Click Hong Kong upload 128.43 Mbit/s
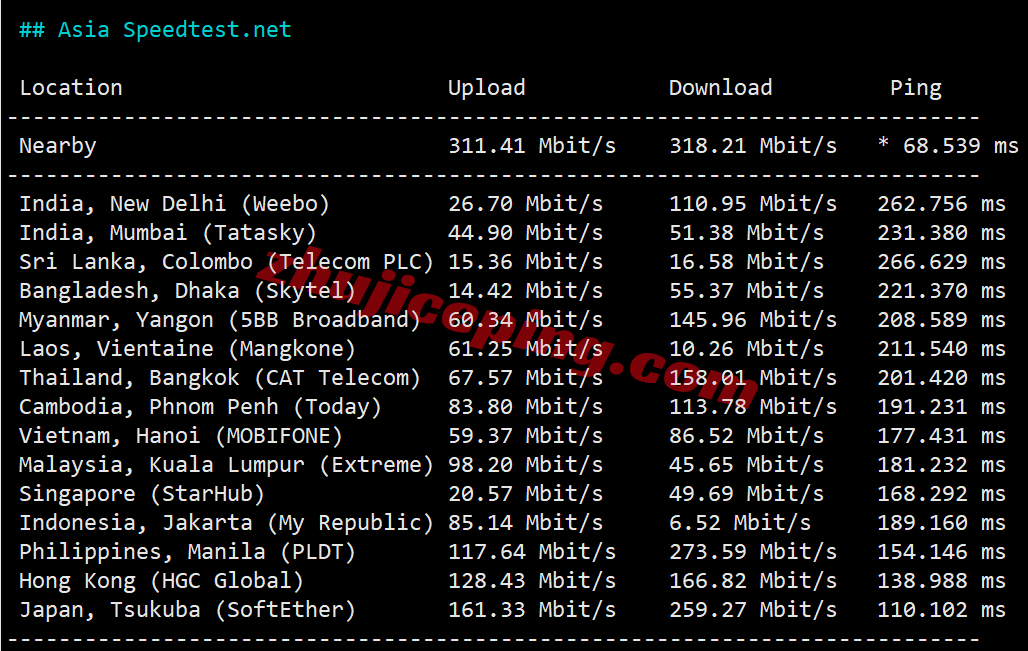The height and width of the screenshot is (651, 1028). [532, 581]
